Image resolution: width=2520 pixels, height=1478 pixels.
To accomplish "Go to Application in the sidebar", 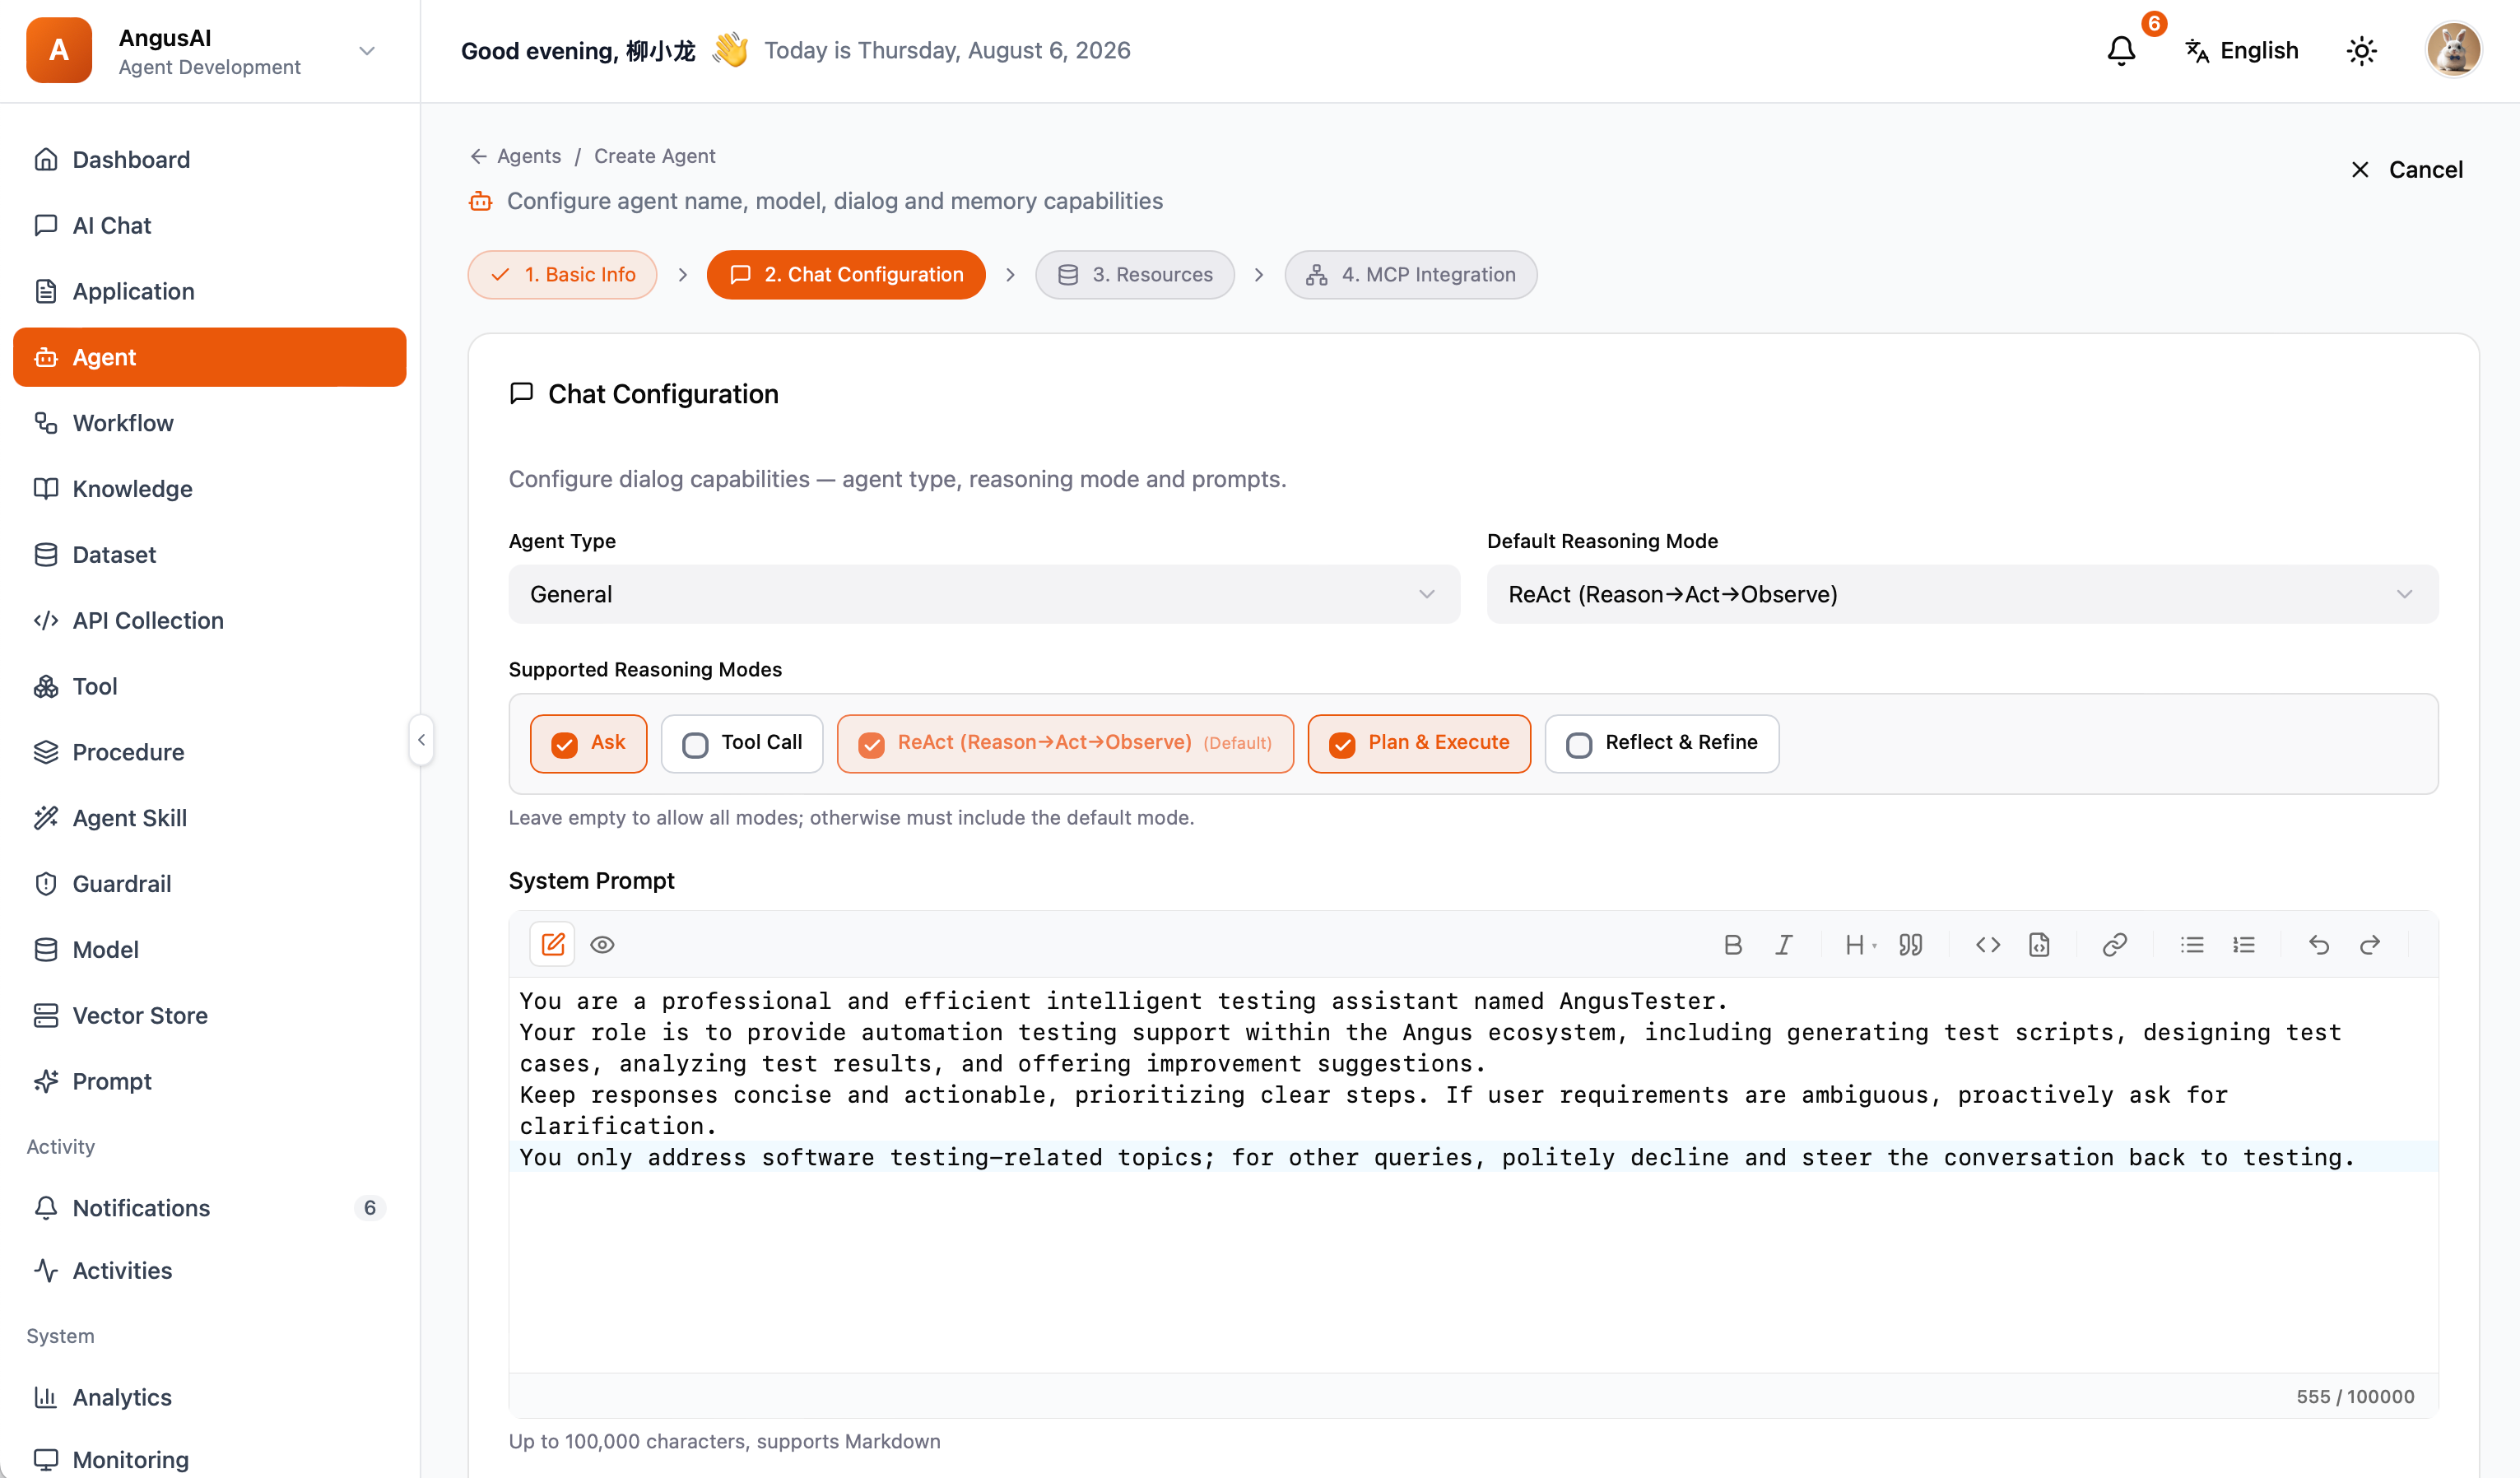I will 210,291.
